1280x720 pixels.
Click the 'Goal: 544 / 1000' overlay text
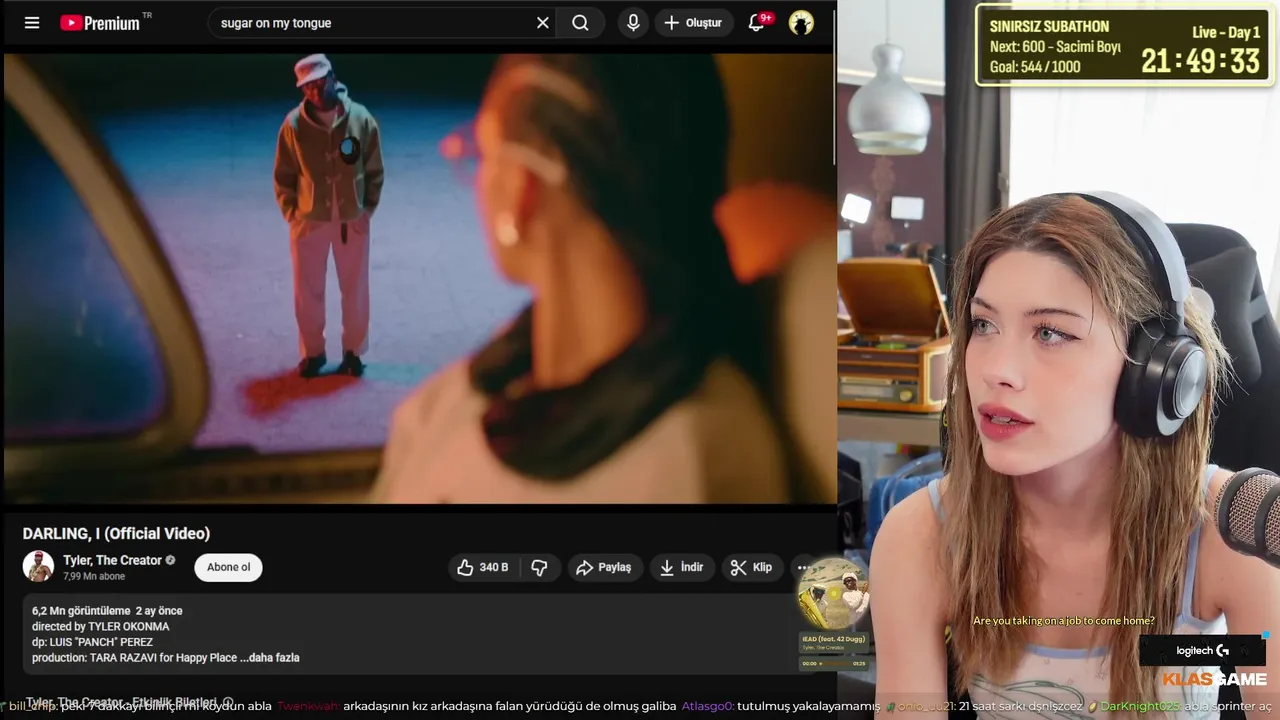[x=1035, y=67]
